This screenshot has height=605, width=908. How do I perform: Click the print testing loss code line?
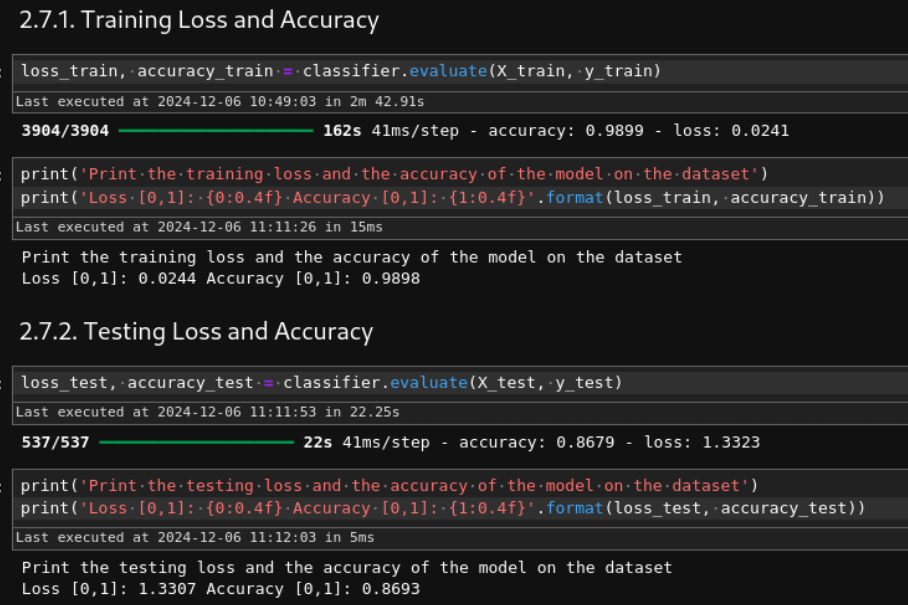[x=390, y=486]
